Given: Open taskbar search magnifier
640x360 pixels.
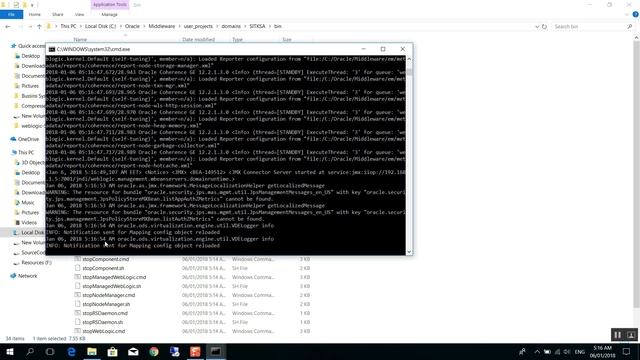Looking at the screenshot, I should coord(30,351).
